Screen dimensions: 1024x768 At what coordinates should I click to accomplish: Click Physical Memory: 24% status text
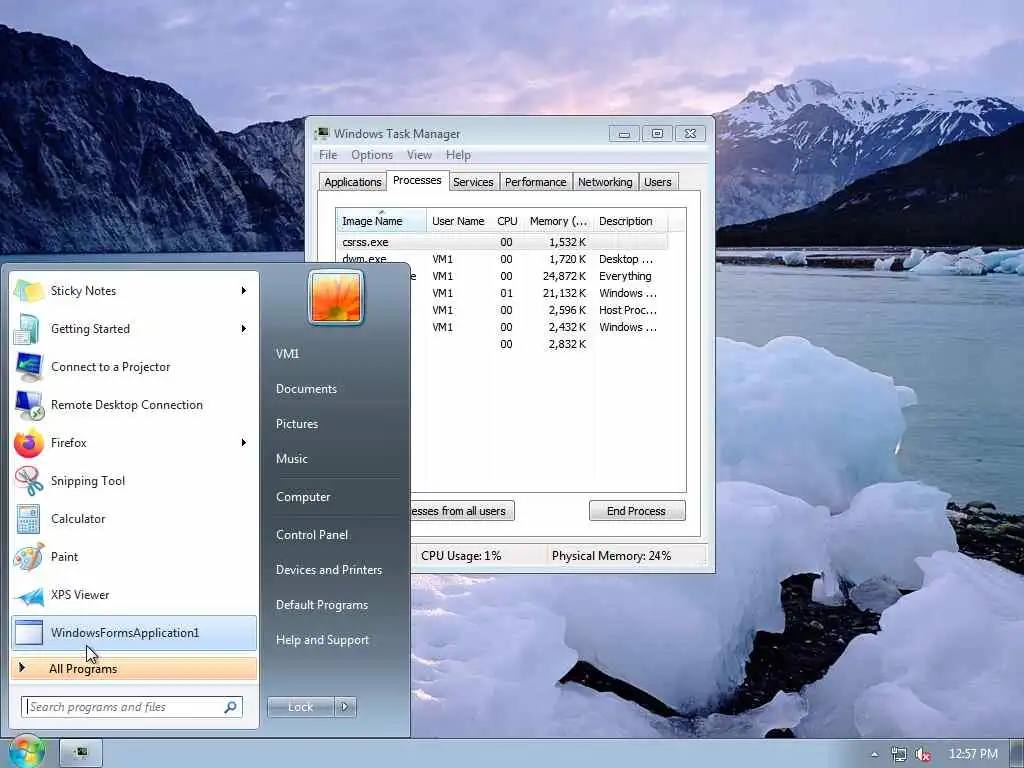tap(611, 556)
